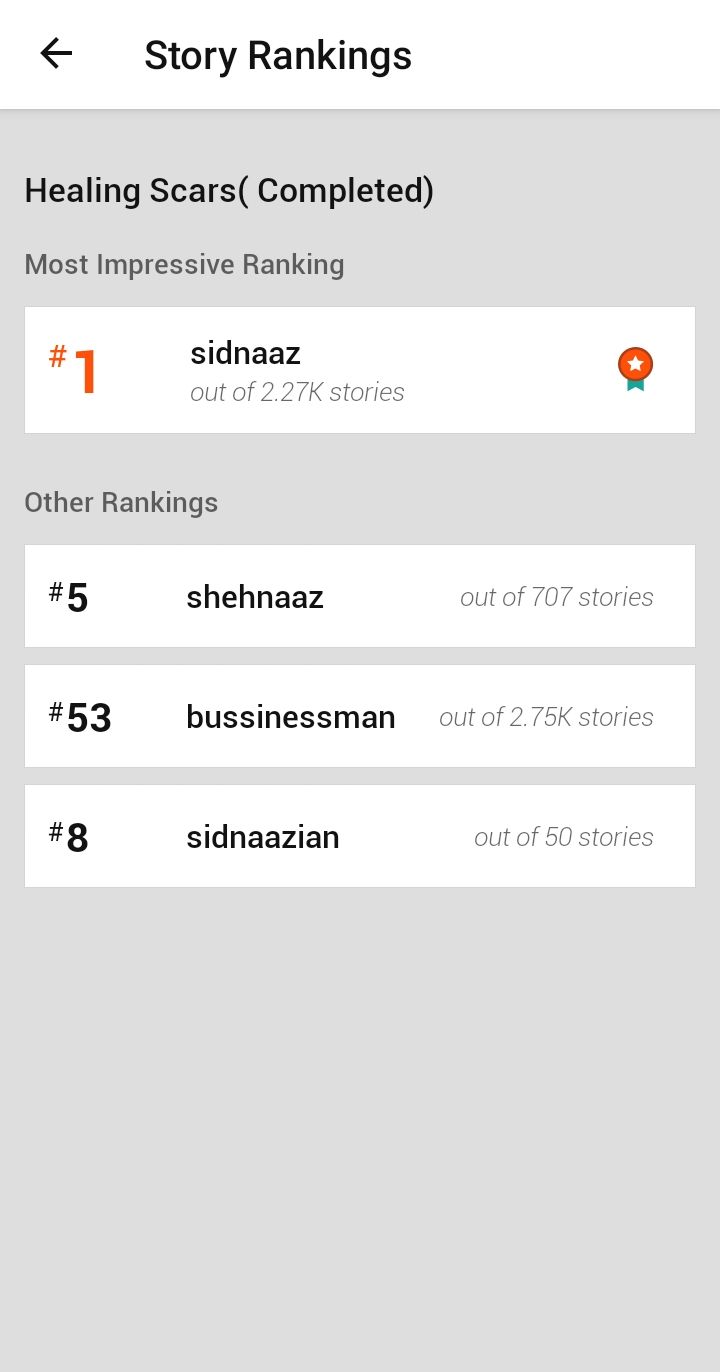Screen dimensions: 720x1372
Task: Tap the Healing Scars( Completed) story title
Action: click(229, 190)
